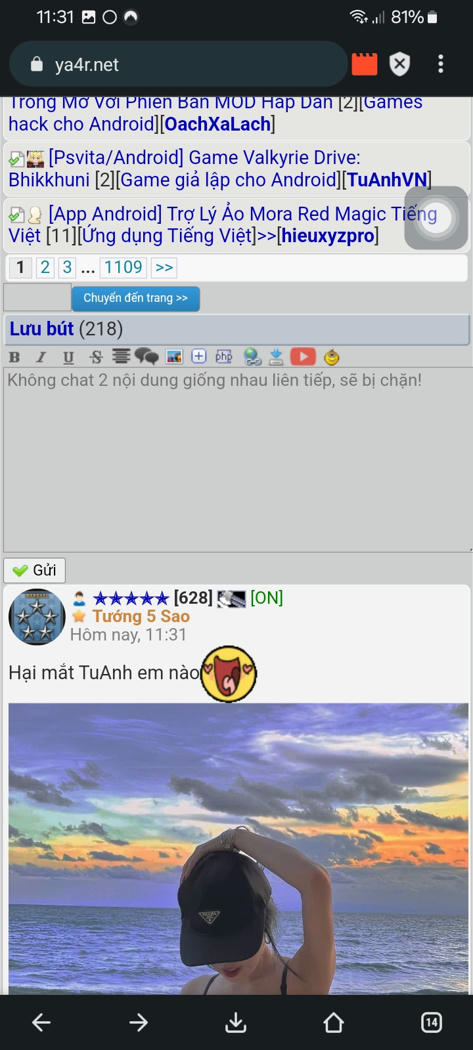Focus the page number input box
This screenshot has width=473, height=1050.
pos(38,297)
